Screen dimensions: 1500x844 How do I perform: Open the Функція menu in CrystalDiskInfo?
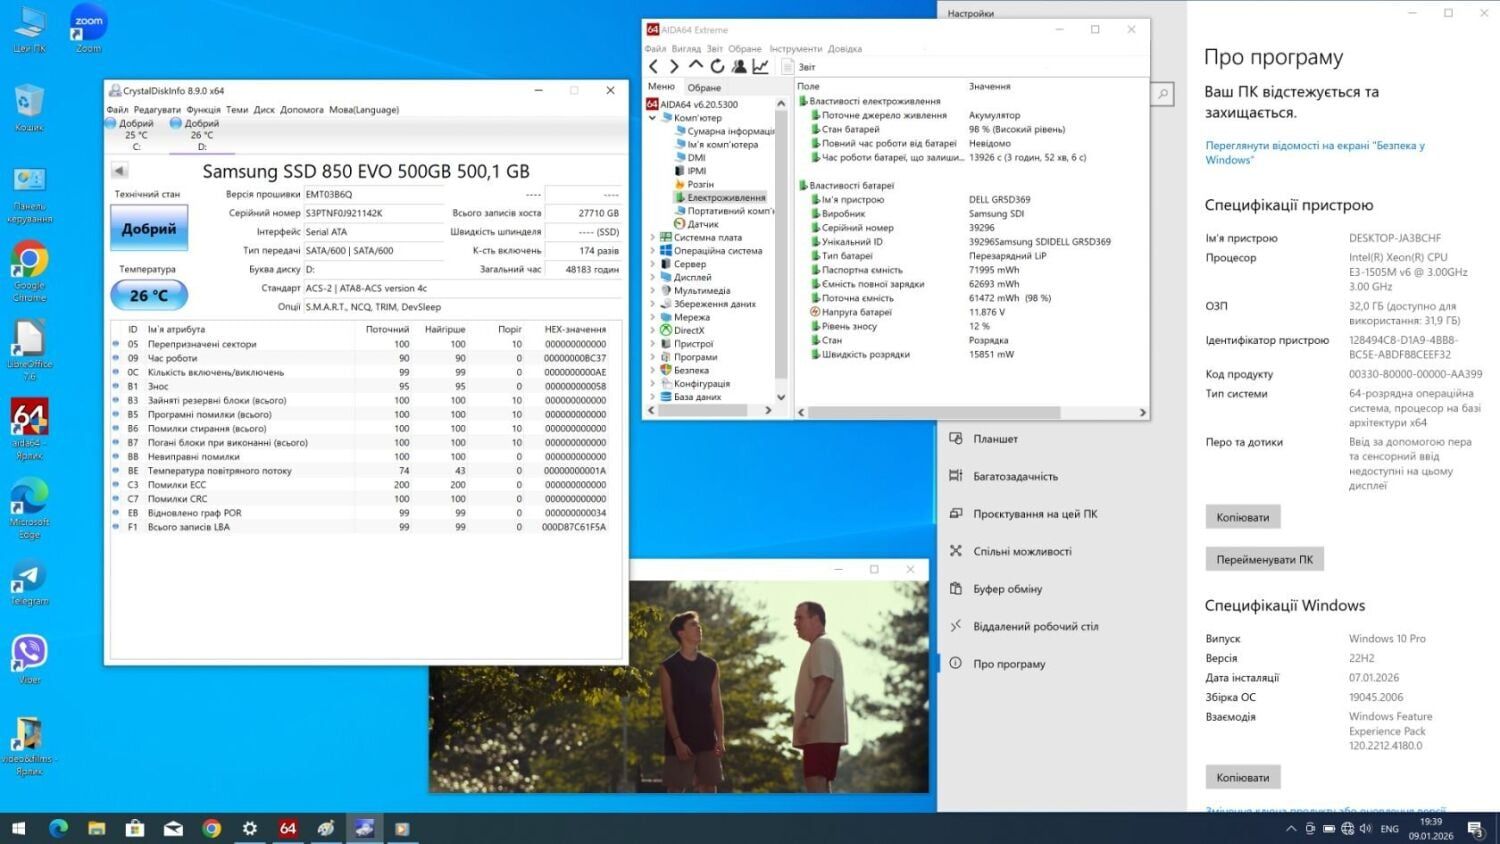203,110
